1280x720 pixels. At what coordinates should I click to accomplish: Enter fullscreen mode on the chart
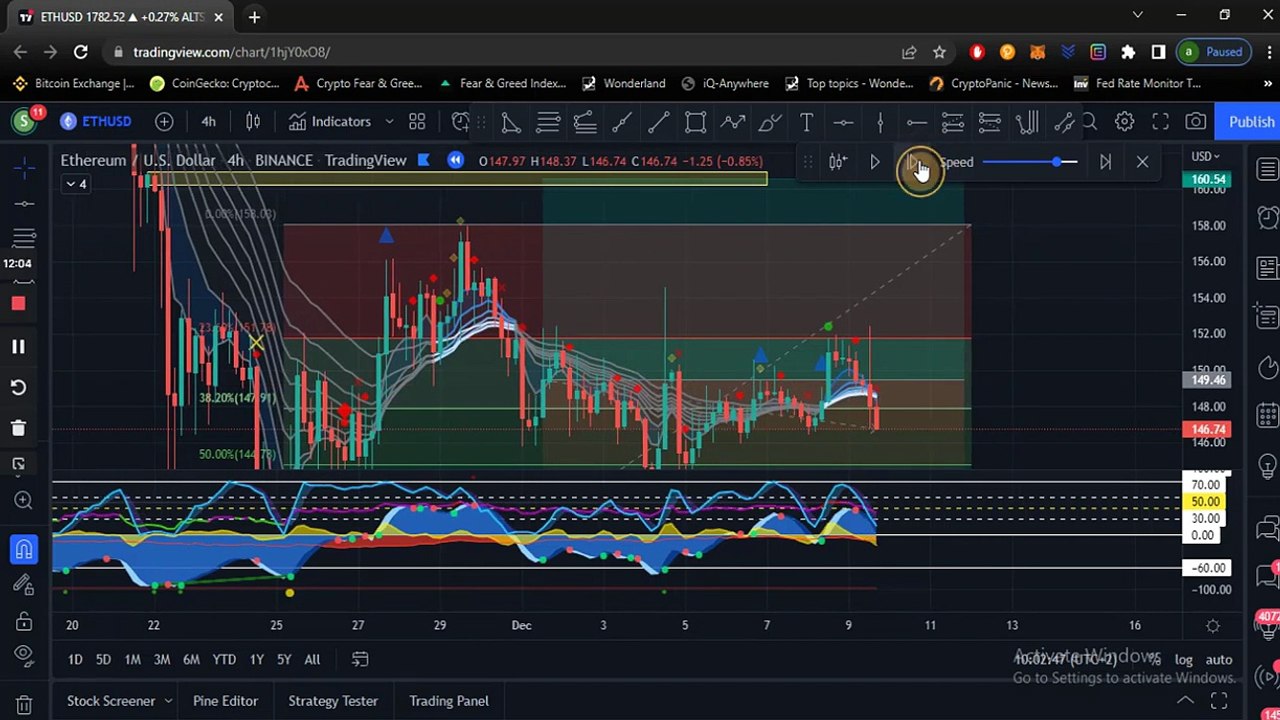coord(1160,122)
